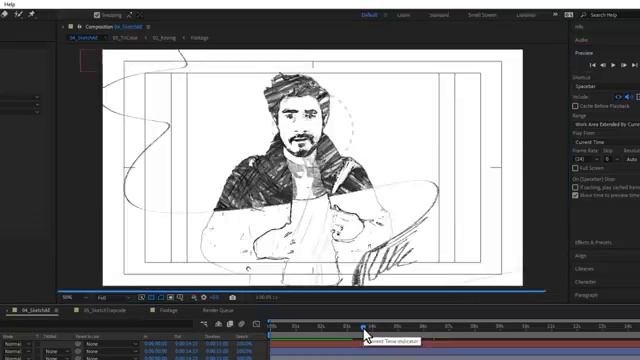Viewport: 640px width, 360px height.
Task: Expand the Align panel
Action: click(580, 256)
